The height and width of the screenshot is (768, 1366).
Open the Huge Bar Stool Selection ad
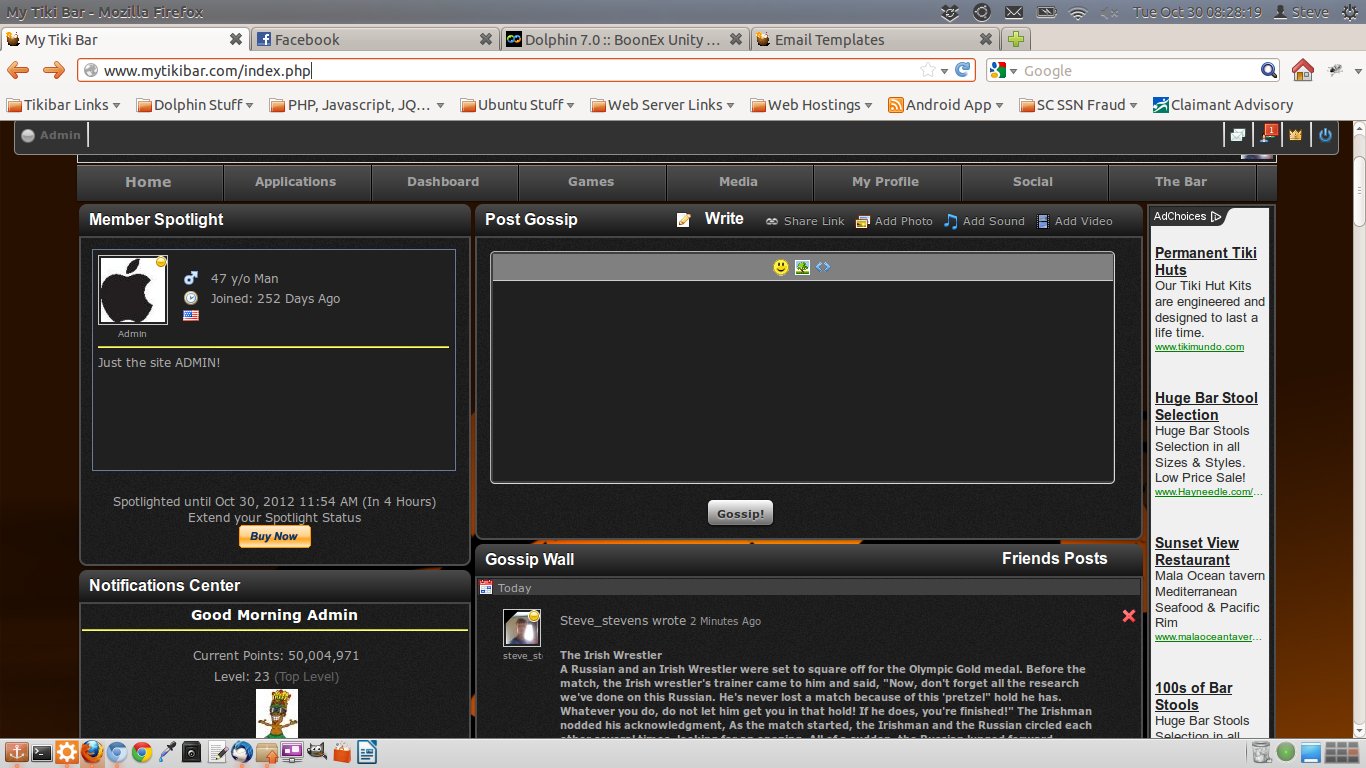pos(1206,406)
